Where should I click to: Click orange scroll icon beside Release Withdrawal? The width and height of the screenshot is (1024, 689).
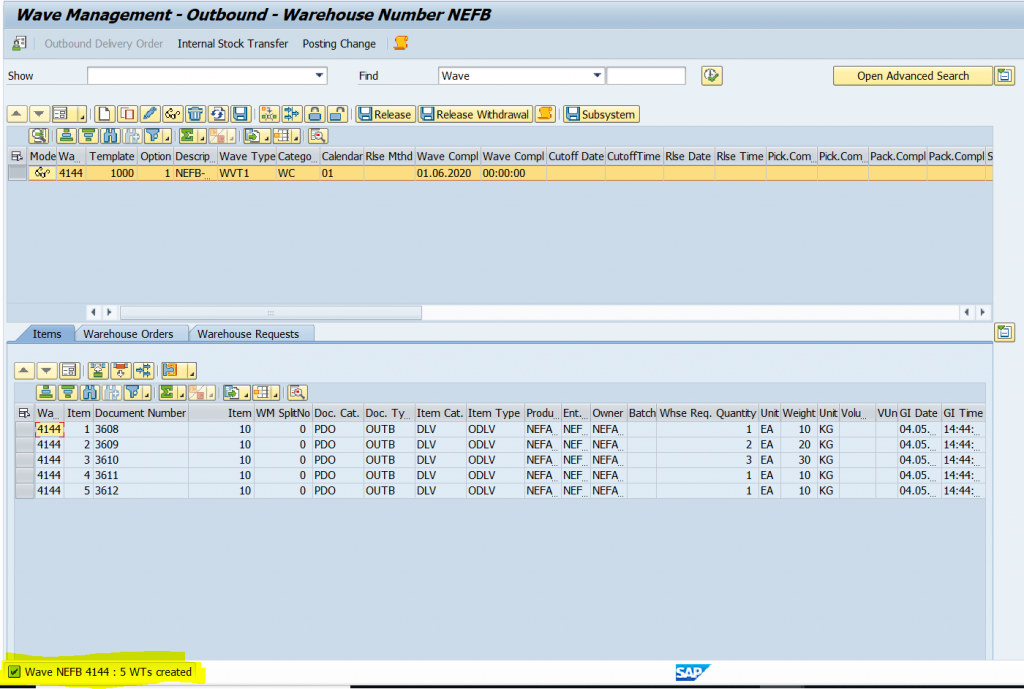[x=545, y=114]
